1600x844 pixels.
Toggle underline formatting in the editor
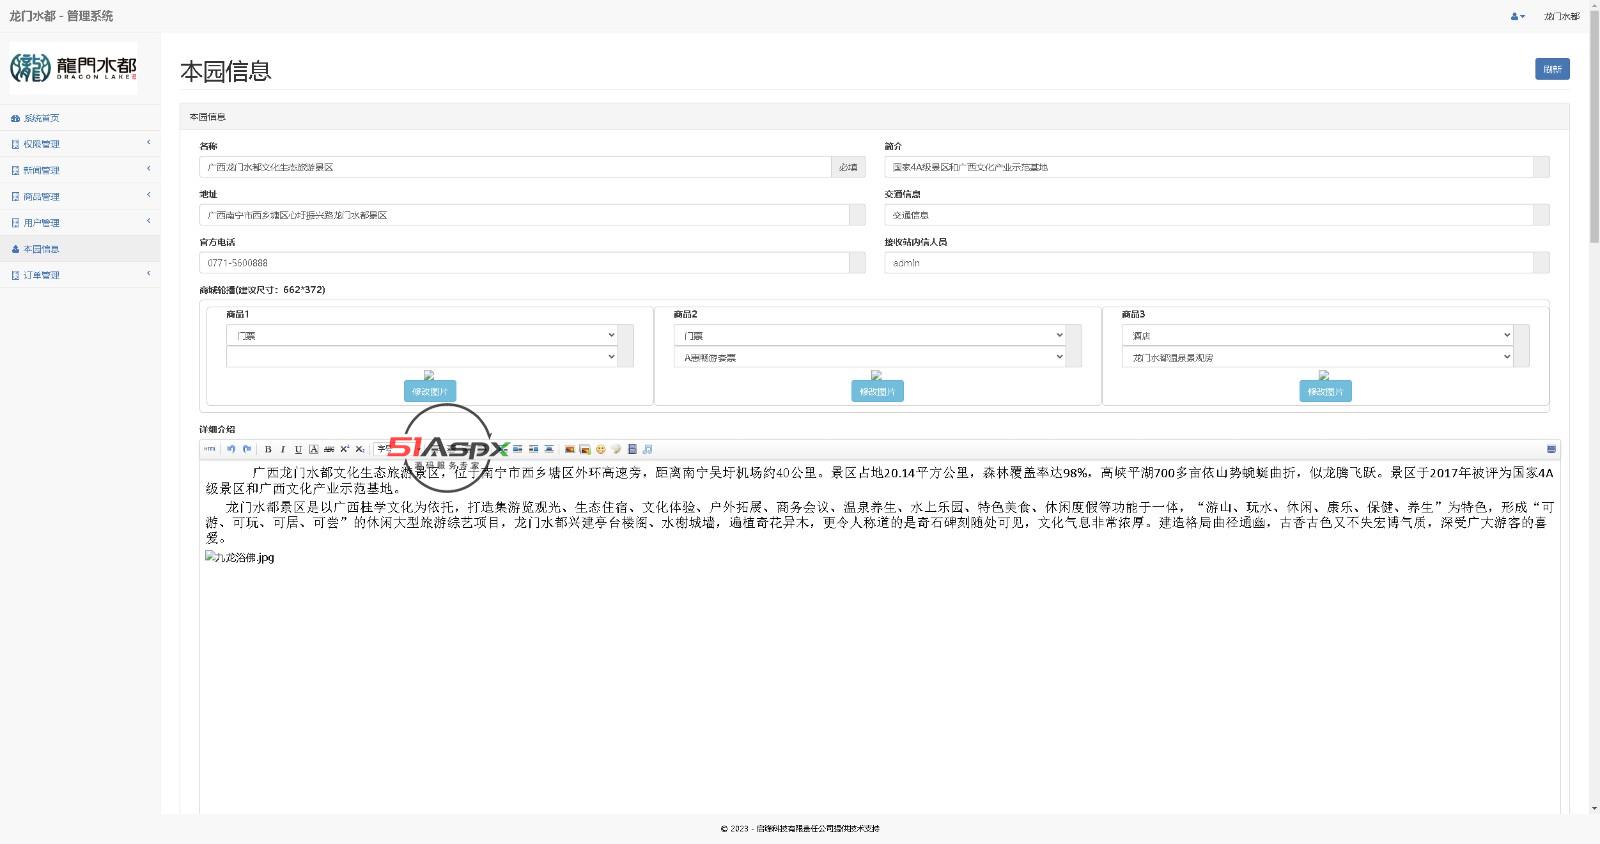(x=298, y=449)
